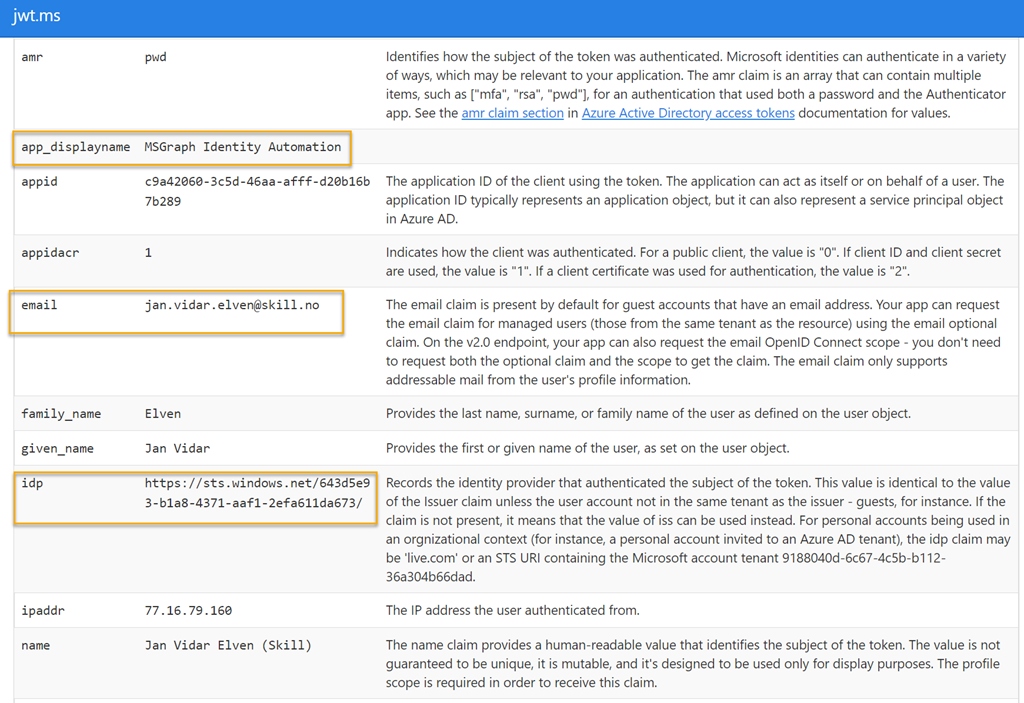1024x703 pixels.
Task: Select the idp sts.windows.net URL value
Action: (257, 493)
